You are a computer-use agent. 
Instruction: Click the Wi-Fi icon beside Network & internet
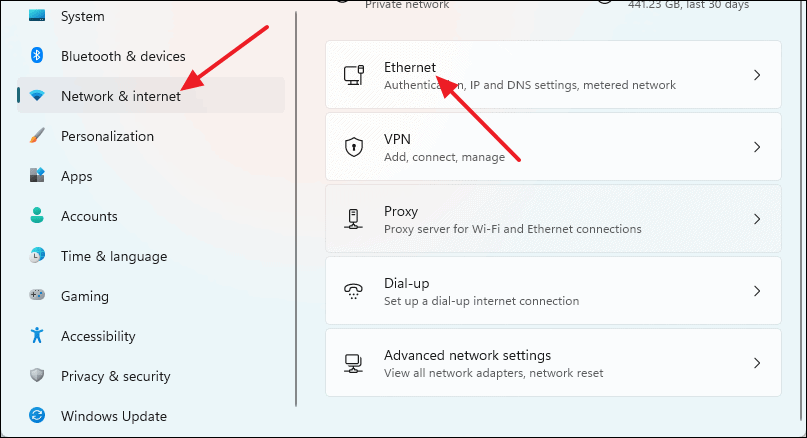click(x=37, y=95)
